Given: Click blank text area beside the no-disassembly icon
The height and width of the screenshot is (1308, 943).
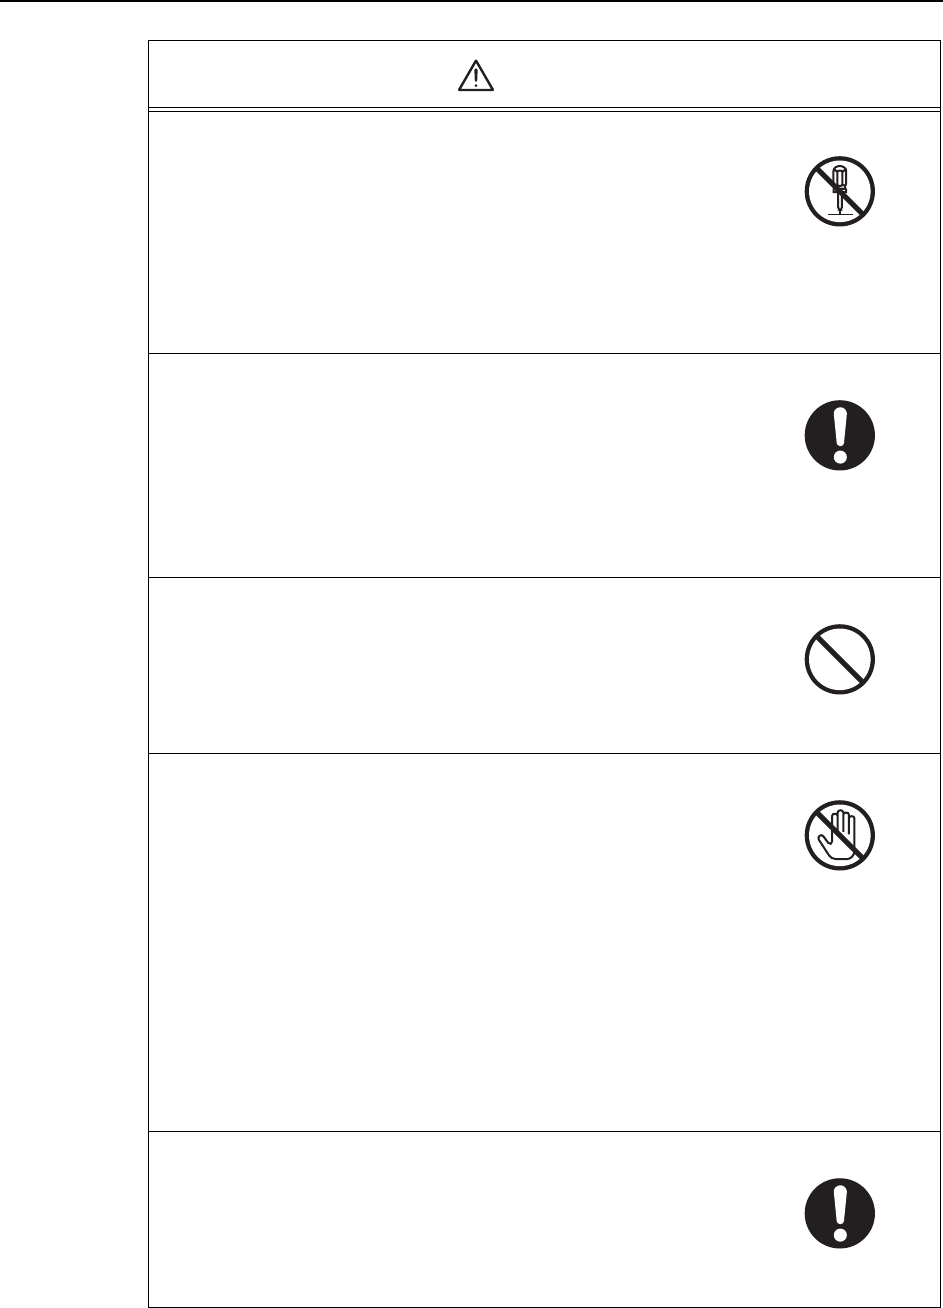Looking at the screenshot, I should click(450, 230).
